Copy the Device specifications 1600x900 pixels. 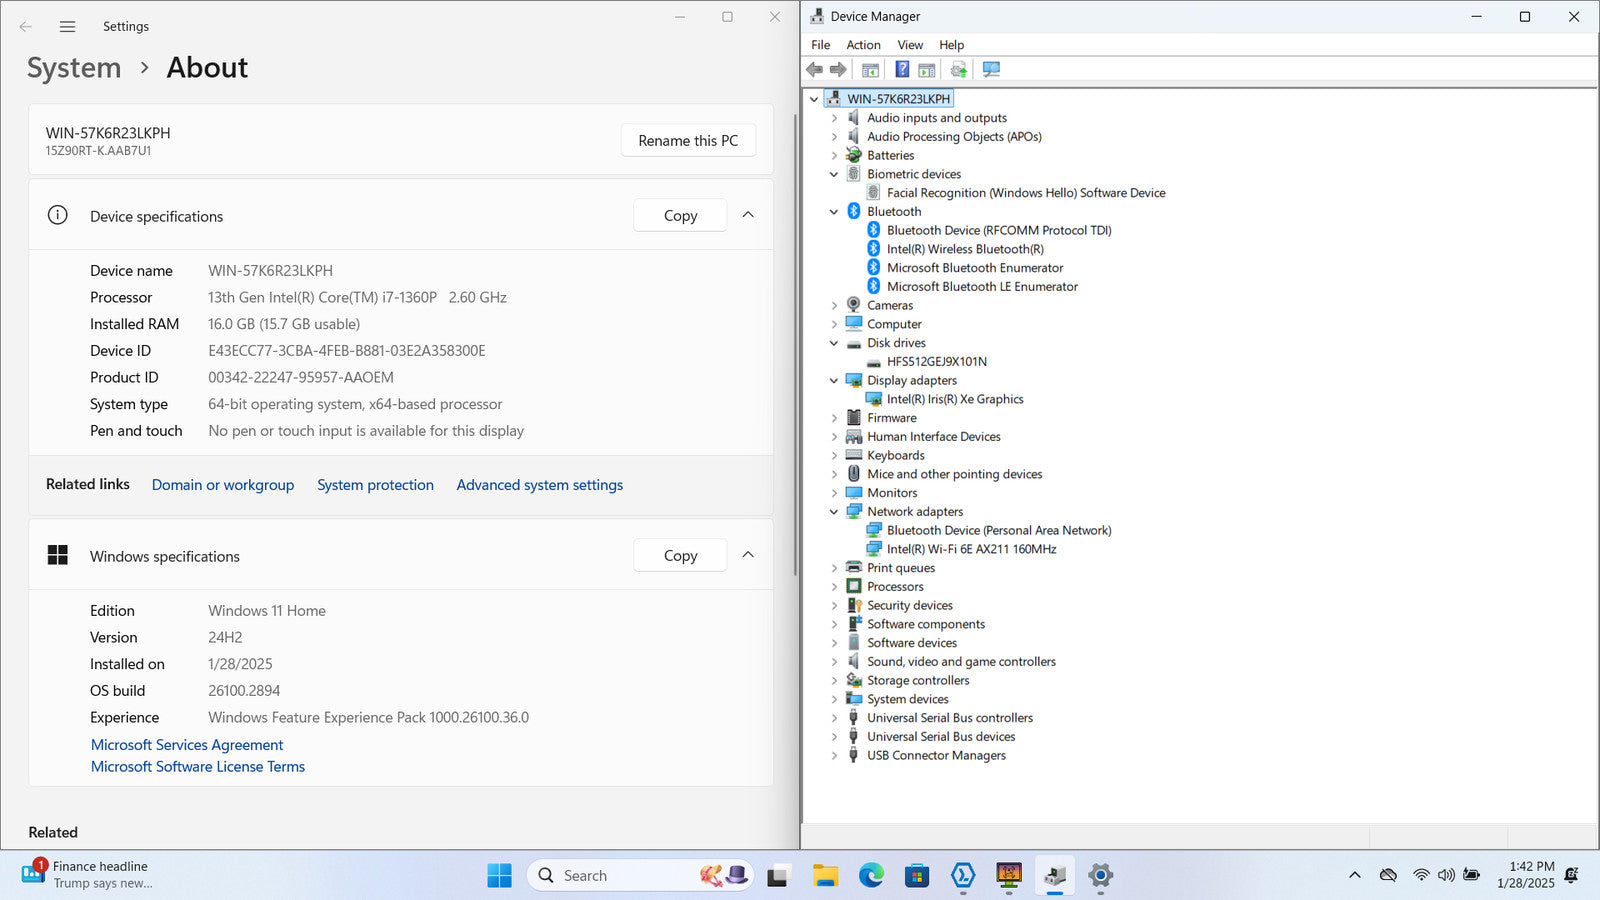click(680, 215)
